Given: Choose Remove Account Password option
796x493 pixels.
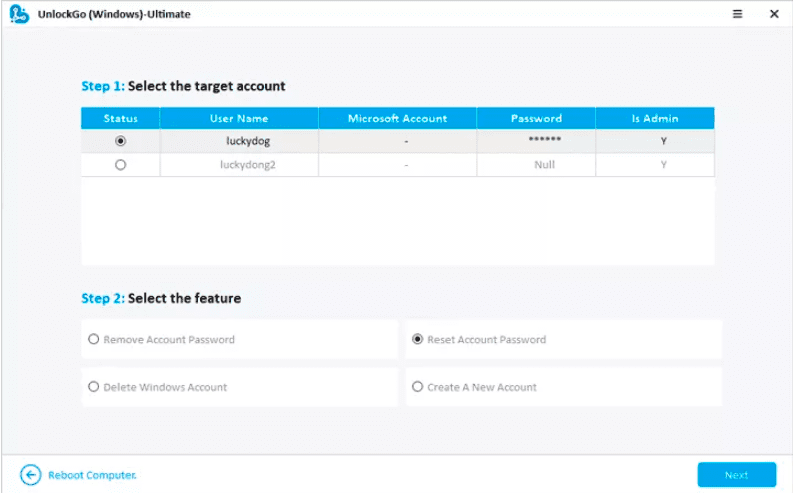Looking at the screenshot, I should 94,339.
